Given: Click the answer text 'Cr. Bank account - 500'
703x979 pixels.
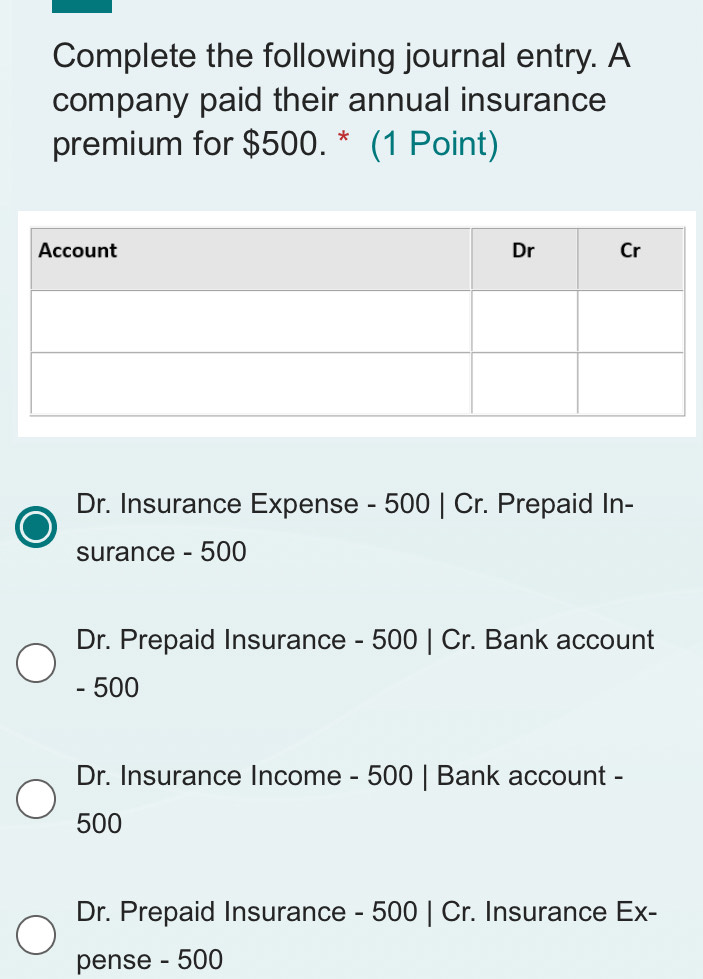Looking at the screenshot, I should point(365,663).
